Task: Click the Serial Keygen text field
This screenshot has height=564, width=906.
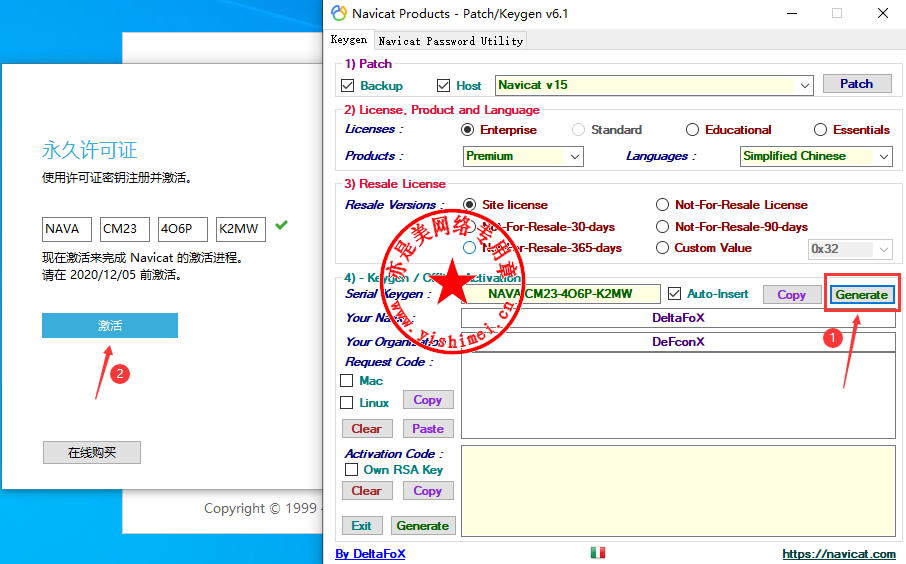Action: [x=560, y=294]
